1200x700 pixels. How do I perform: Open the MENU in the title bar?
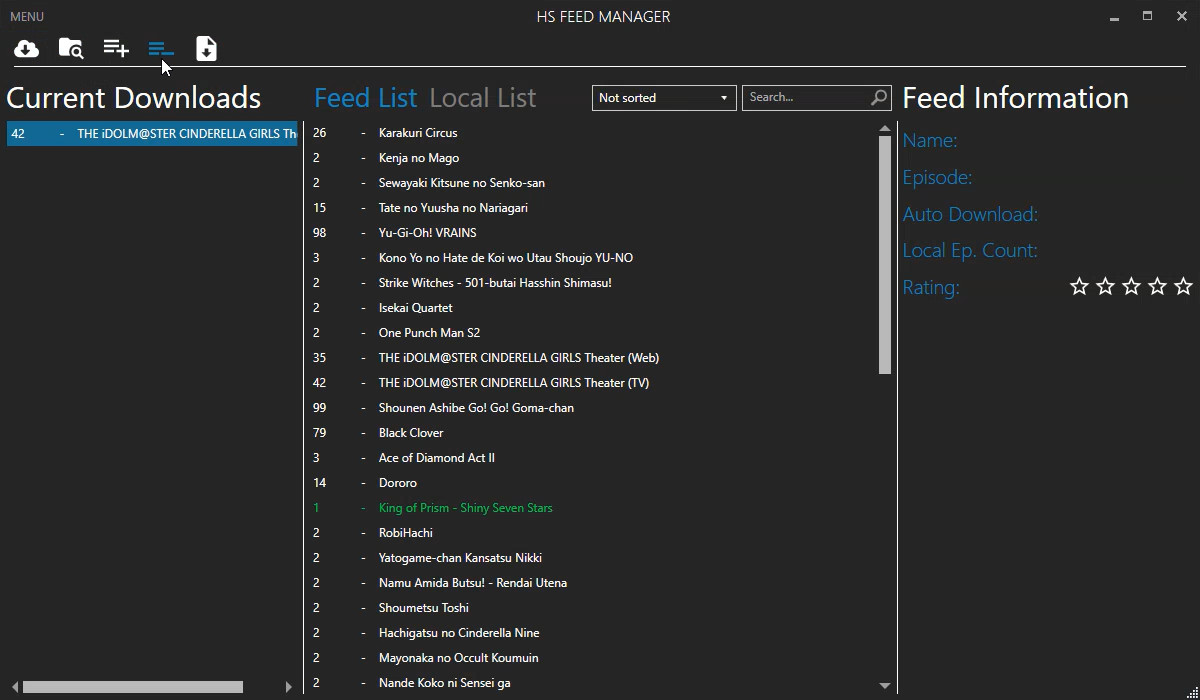tap(27, 17)
